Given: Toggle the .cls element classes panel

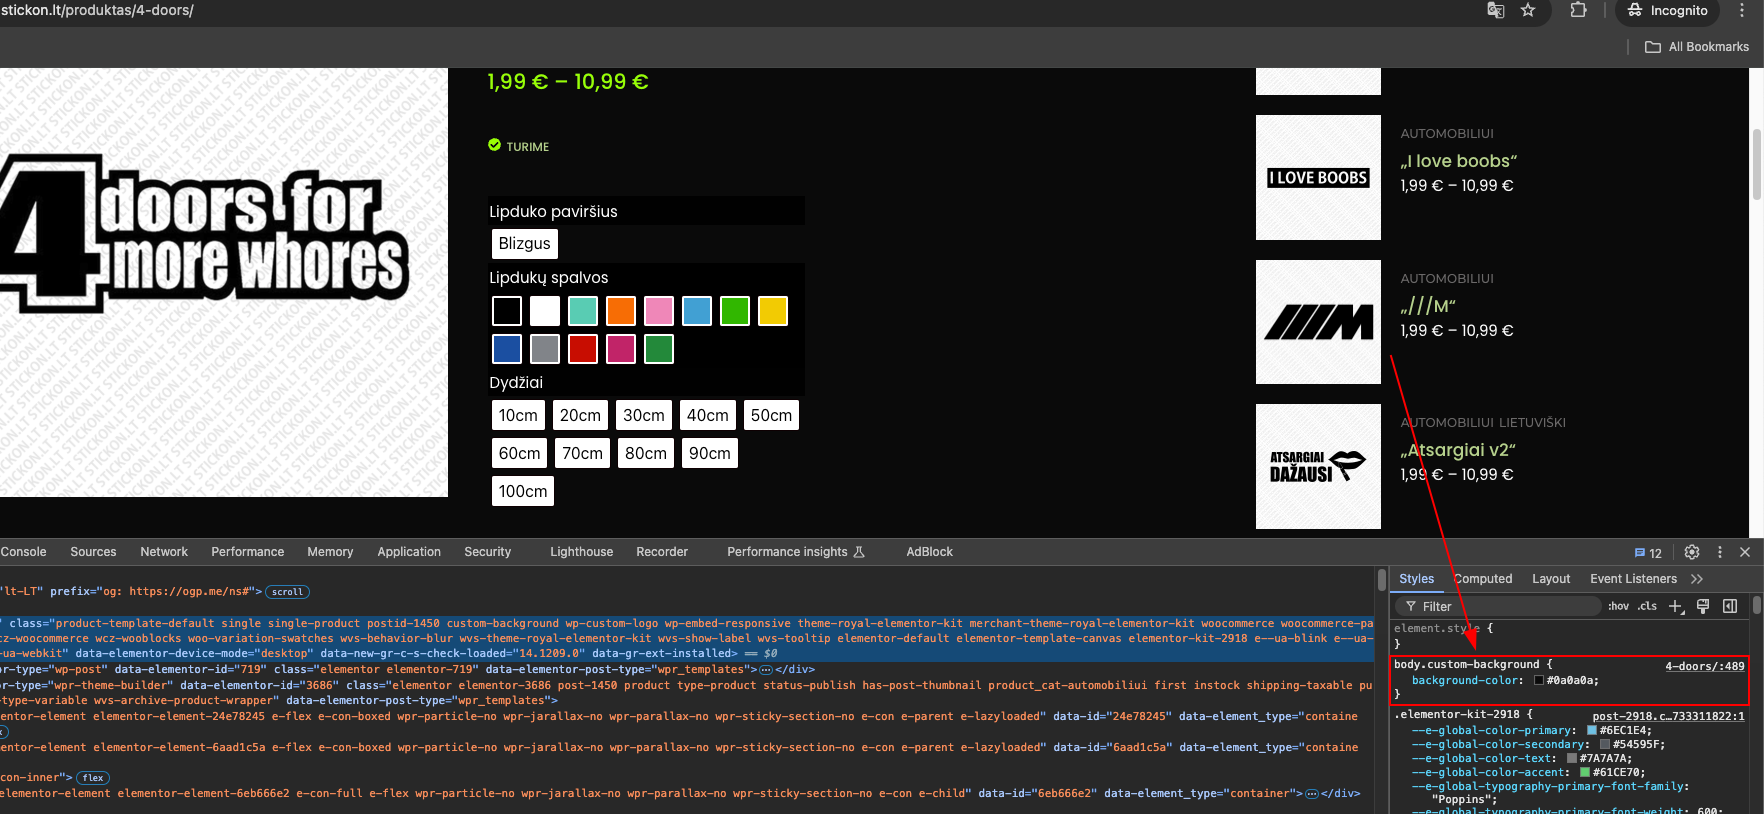Looking at the screenshot, I should (x=1647, y=606).
